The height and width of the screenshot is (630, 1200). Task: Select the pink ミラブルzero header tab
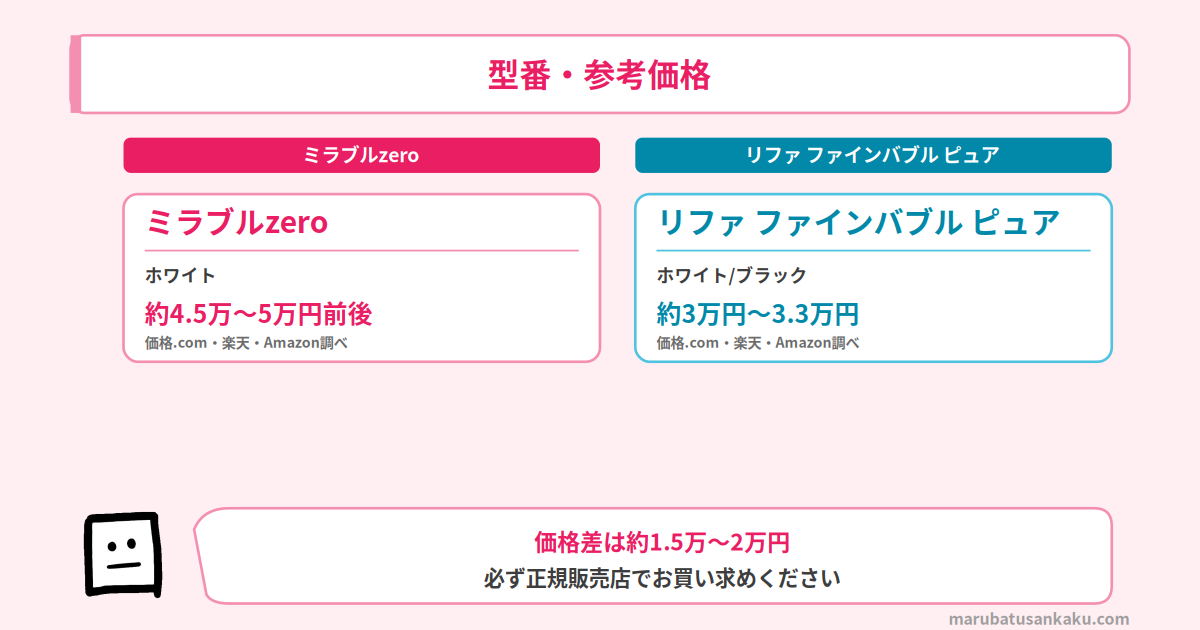(361, 155)
